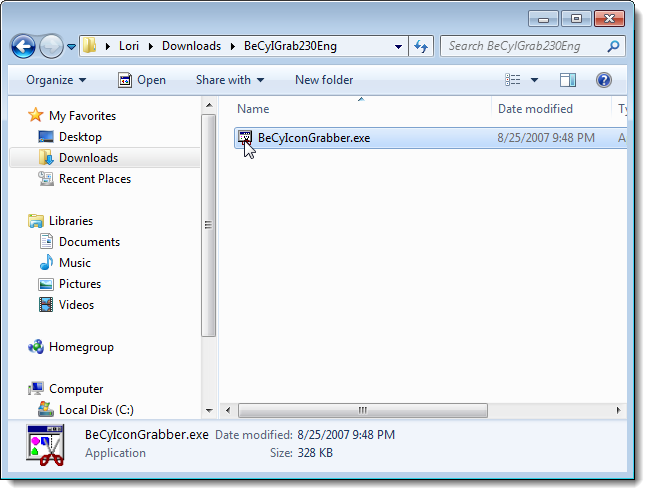This screenshot has width=650, height=495.
Task: Click the Open toolbar button
Action: coord(141,80)
